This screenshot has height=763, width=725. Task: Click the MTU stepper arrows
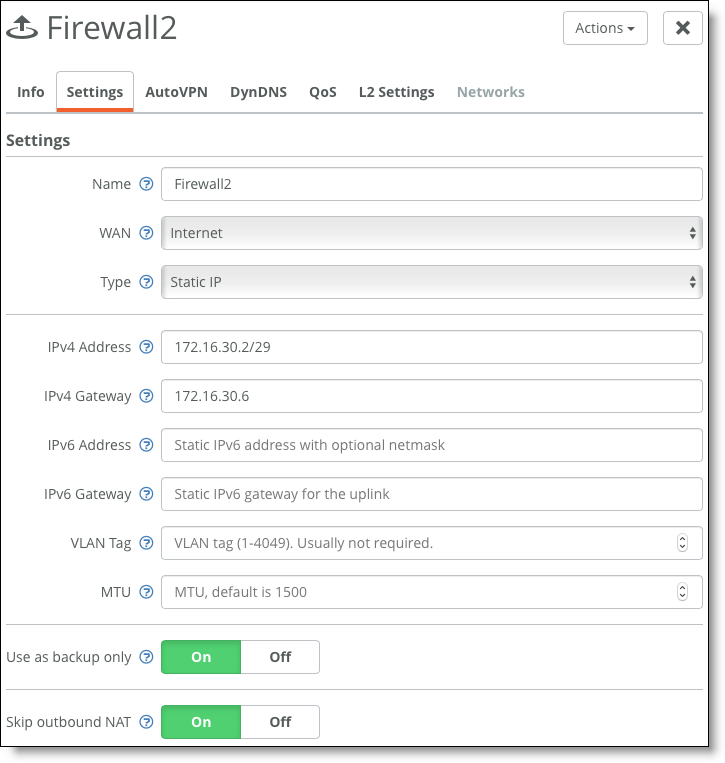(x=682, y=592)
